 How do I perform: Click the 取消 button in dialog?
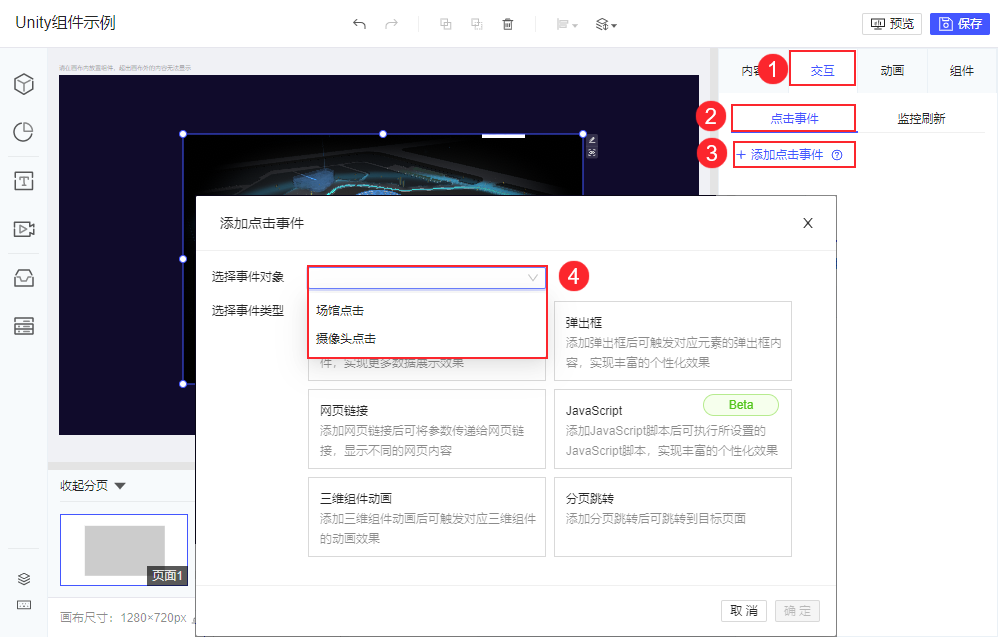(x=744, y=610)
